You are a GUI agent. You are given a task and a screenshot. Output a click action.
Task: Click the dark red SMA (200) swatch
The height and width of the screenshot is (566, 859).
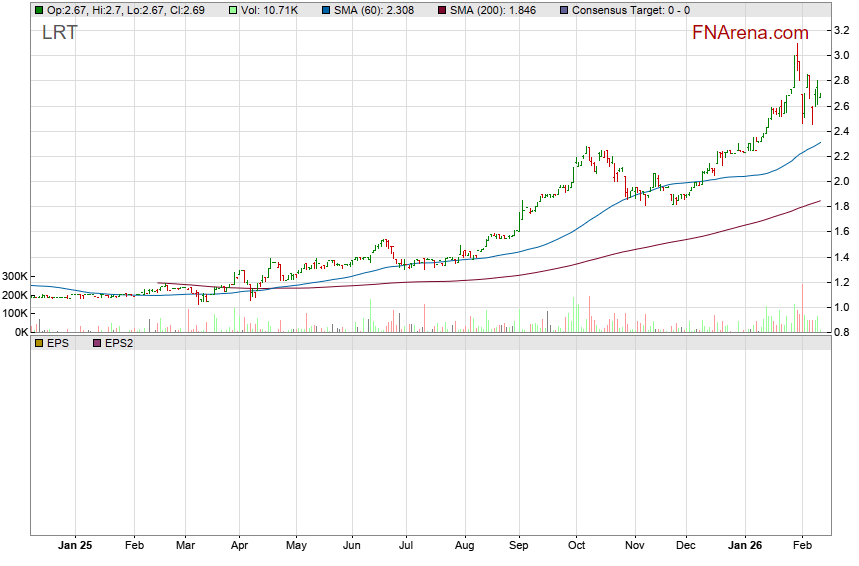point(445,10)
